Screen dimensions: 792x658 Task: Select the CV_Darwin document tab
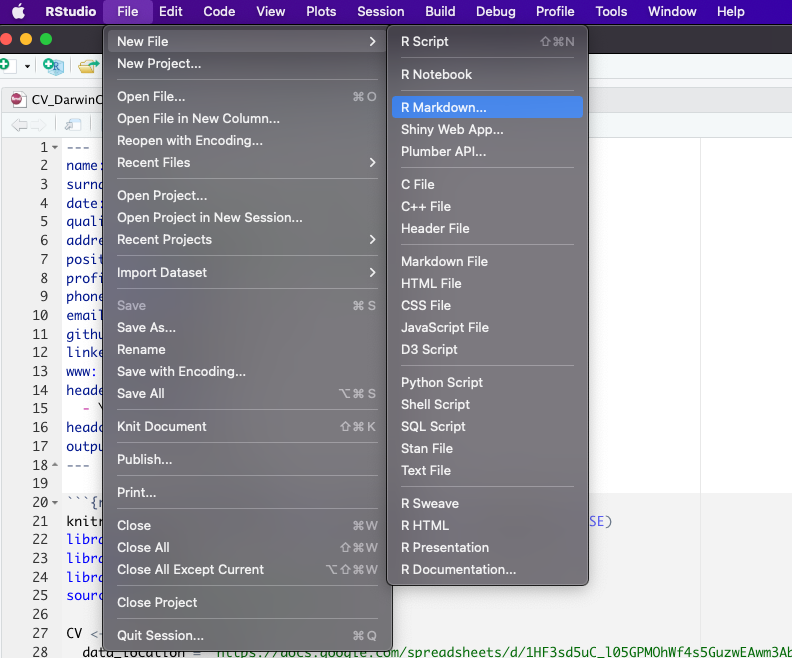(x=57, y=99)
